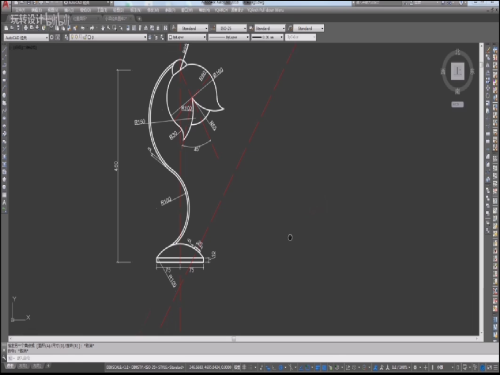Click the WCS button below ViewCube
The width and height of the screenshot is (500, 375).
click(x=457, y=104)
